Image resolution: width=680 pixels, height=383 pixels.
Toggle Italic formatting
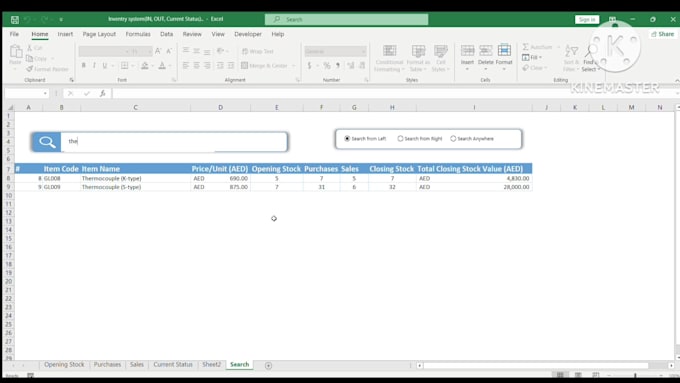94,65
